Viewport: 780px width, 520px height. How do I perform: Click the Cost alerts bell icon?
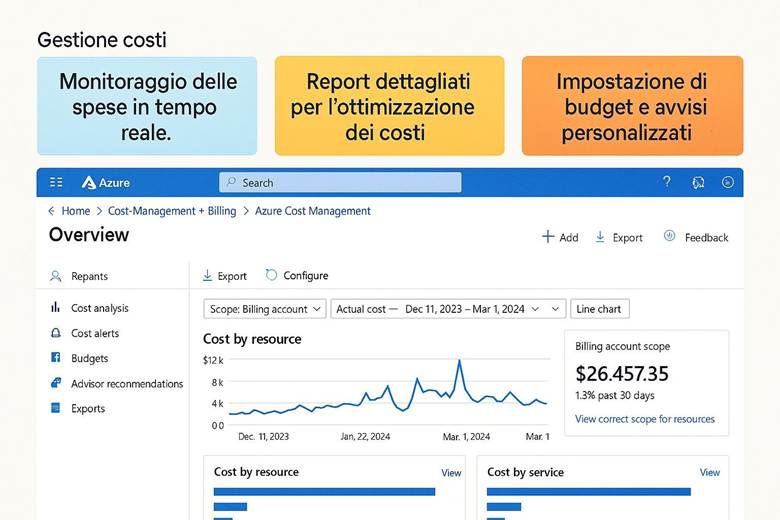(56, 332)
